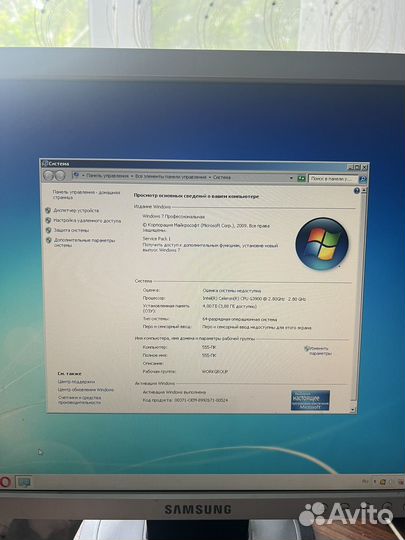Expand the arrow before Панель управления breadcrumb

click(83, 176)
